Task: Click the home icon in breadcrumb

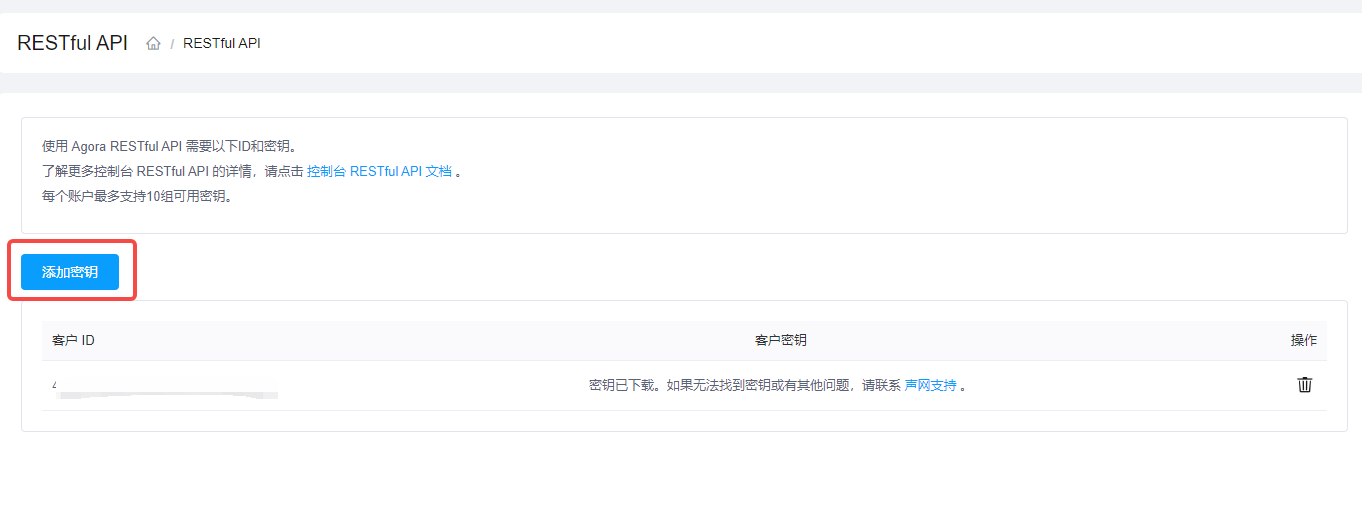Action: (153, 43)
